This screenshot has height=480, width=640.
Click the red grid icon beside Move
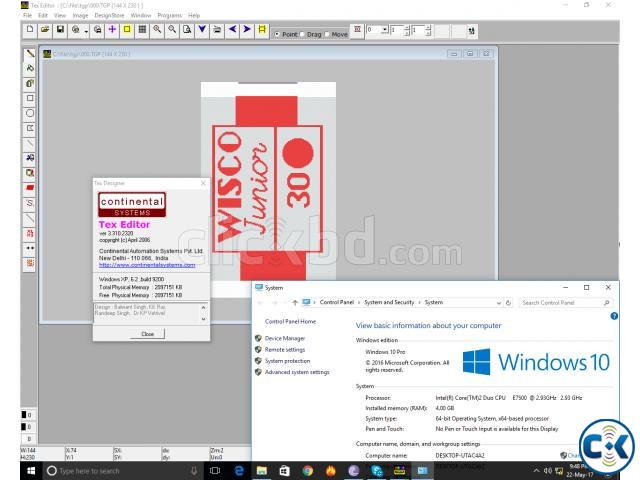click(x=358, y=30)
